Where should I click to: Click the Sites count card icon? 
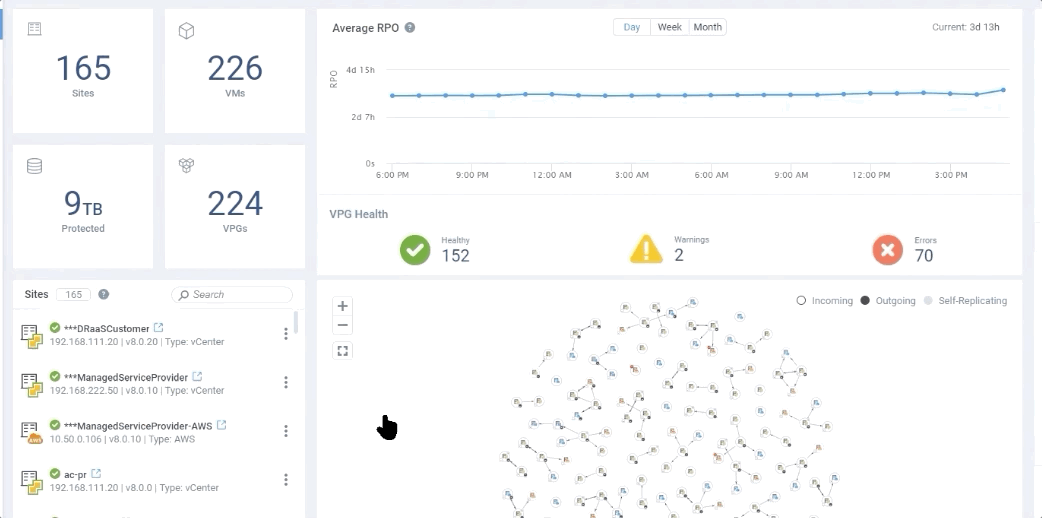[35, 29]
